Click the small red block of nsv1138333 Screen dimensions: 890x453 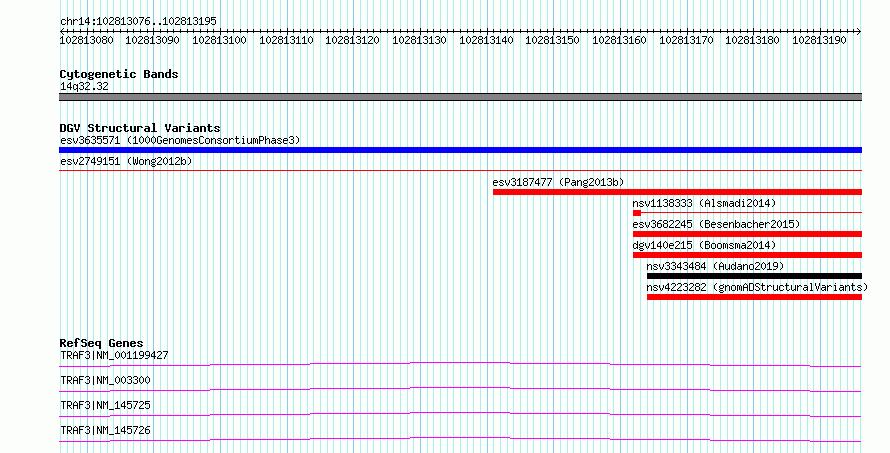point(637,213)
